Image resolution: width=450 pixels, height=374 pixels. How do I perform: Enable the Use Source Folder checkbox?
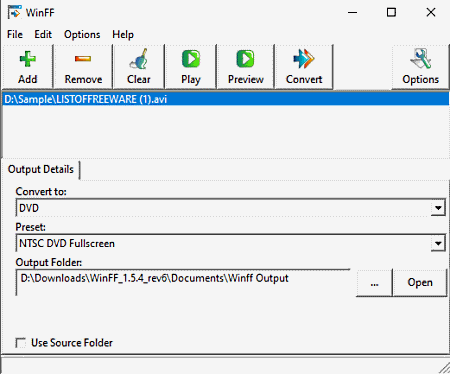(21, 343)
